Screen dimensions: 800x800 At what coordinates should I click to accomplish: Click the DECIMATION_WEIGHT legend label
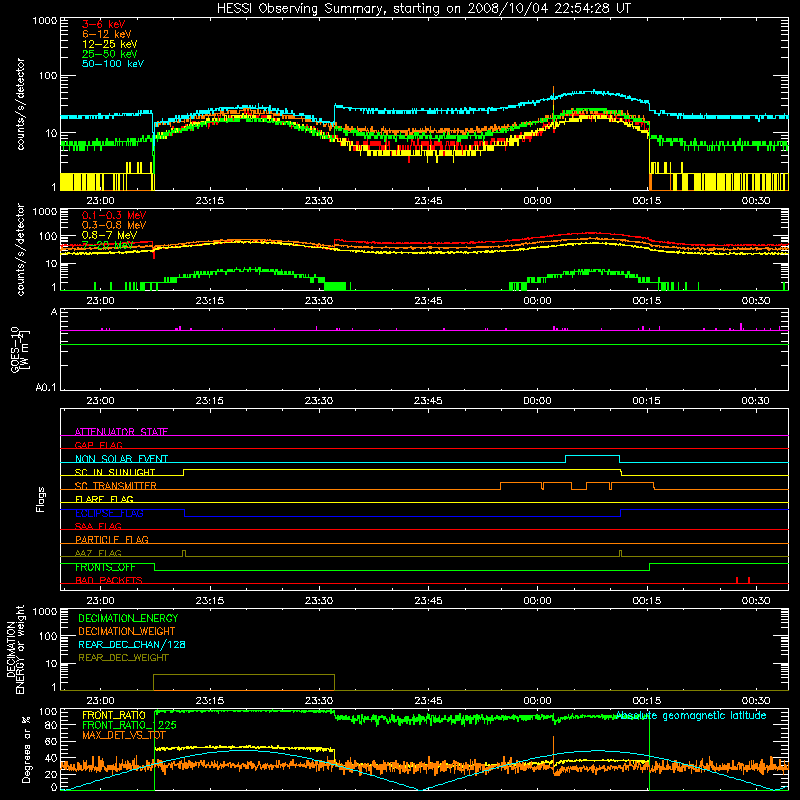tap(127, 631)
